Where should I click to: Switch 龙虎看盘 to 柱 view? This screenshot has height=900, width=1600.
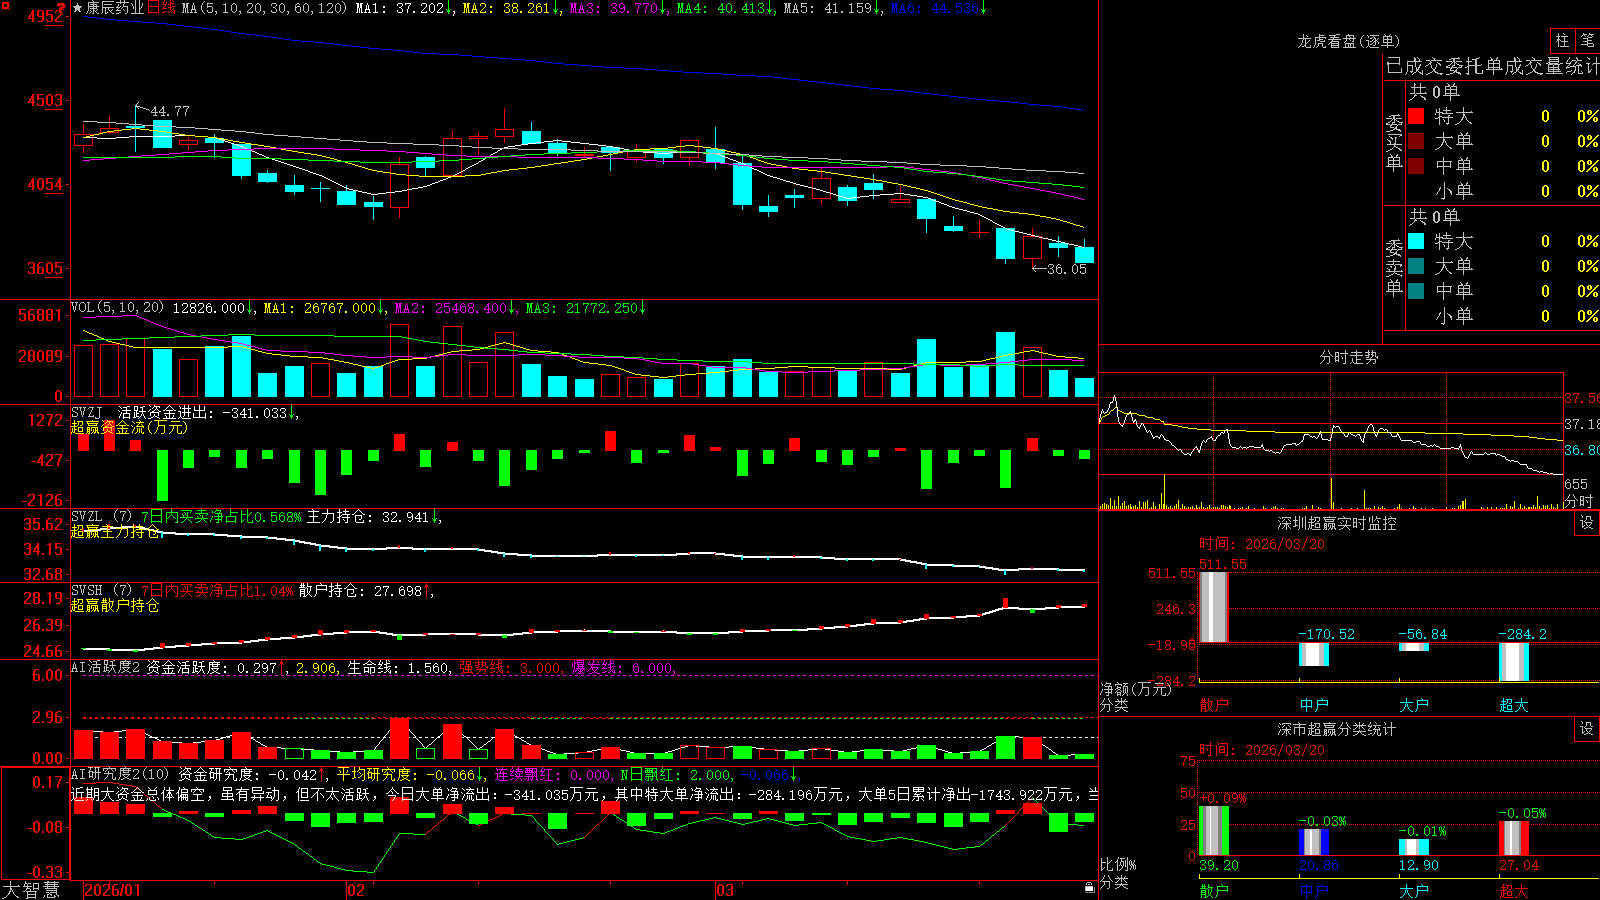1562,40
